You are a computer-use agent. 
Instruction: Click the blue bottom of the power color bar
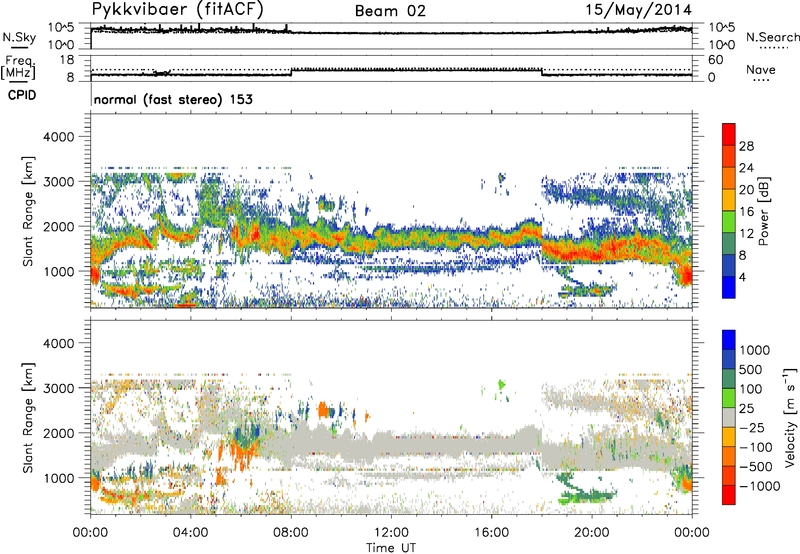pos(729,287)
